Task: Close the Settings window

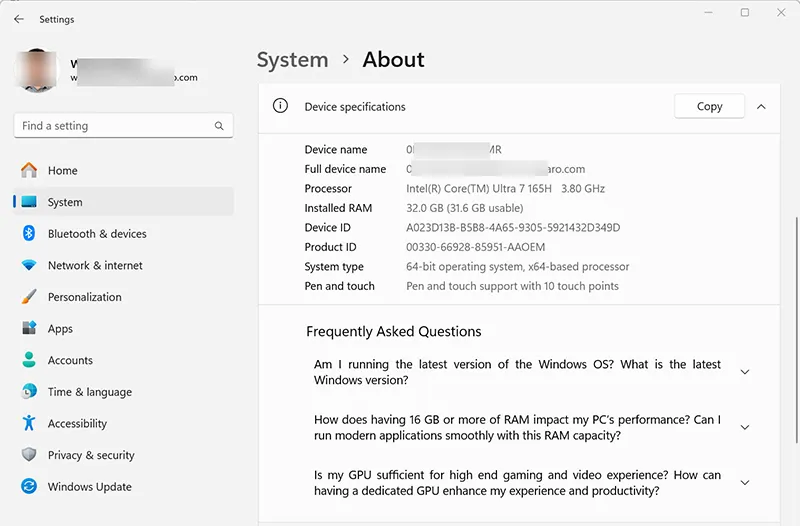Action: click(781, 13)
